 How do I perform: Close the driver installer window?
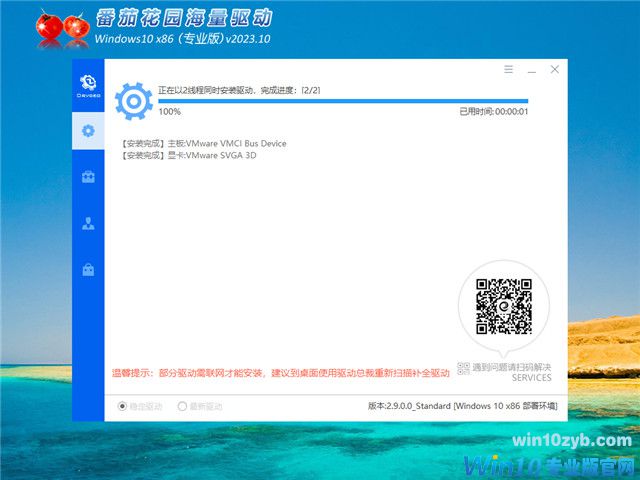tap(555, 70)
